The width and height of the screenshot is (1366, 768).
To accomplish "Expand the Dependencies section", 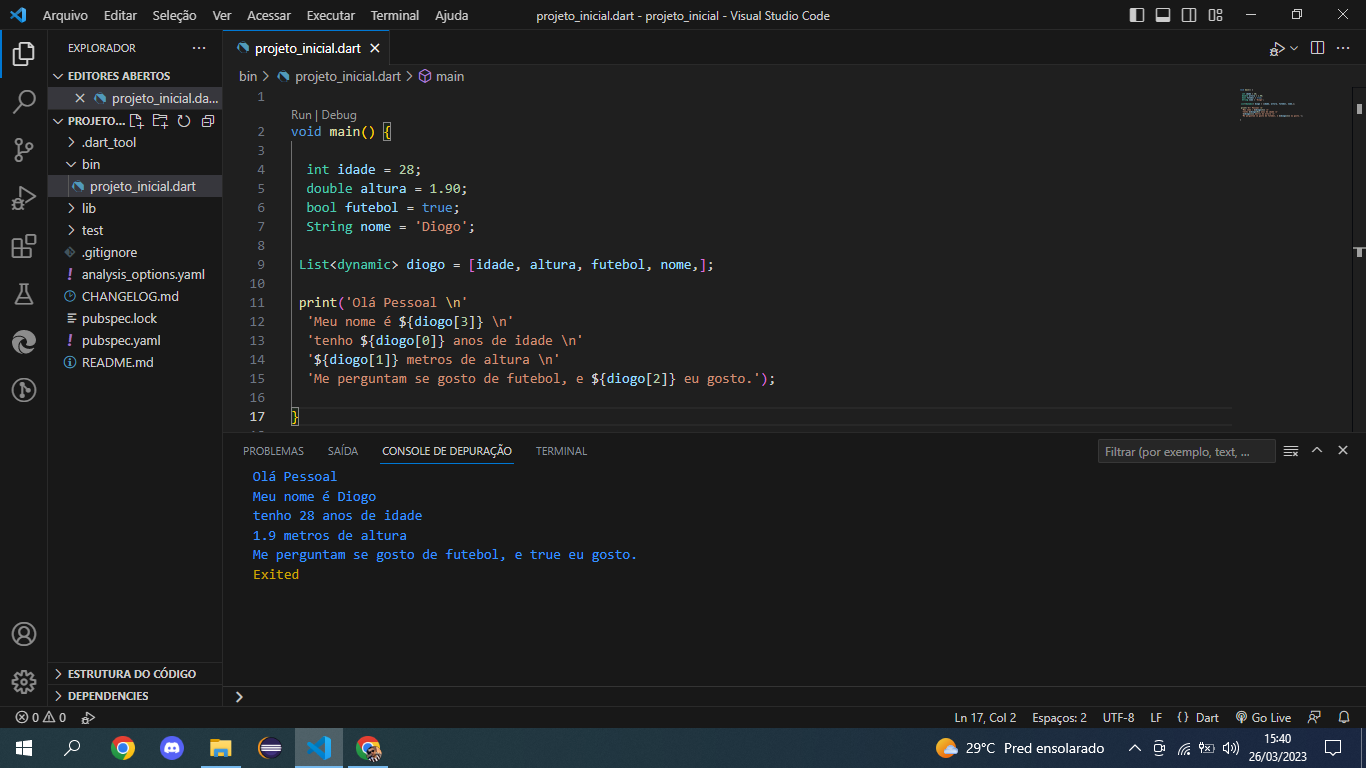I will (x=135, y=696).
